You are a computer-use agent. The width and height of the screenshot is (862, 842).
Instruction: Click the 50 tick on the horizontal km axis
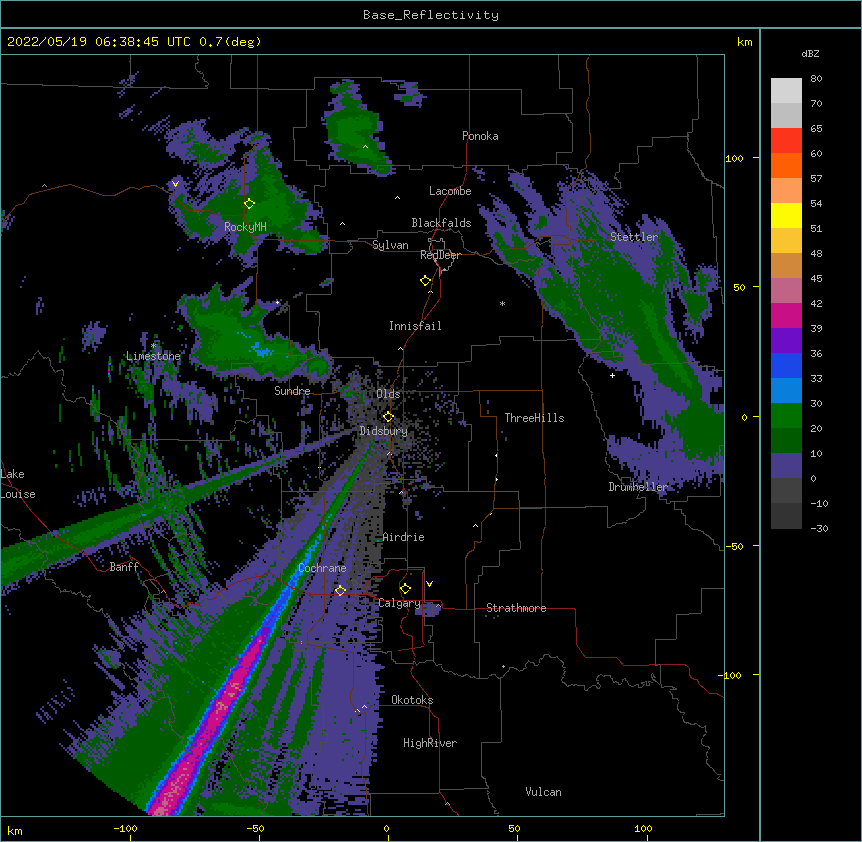point(514,828)
